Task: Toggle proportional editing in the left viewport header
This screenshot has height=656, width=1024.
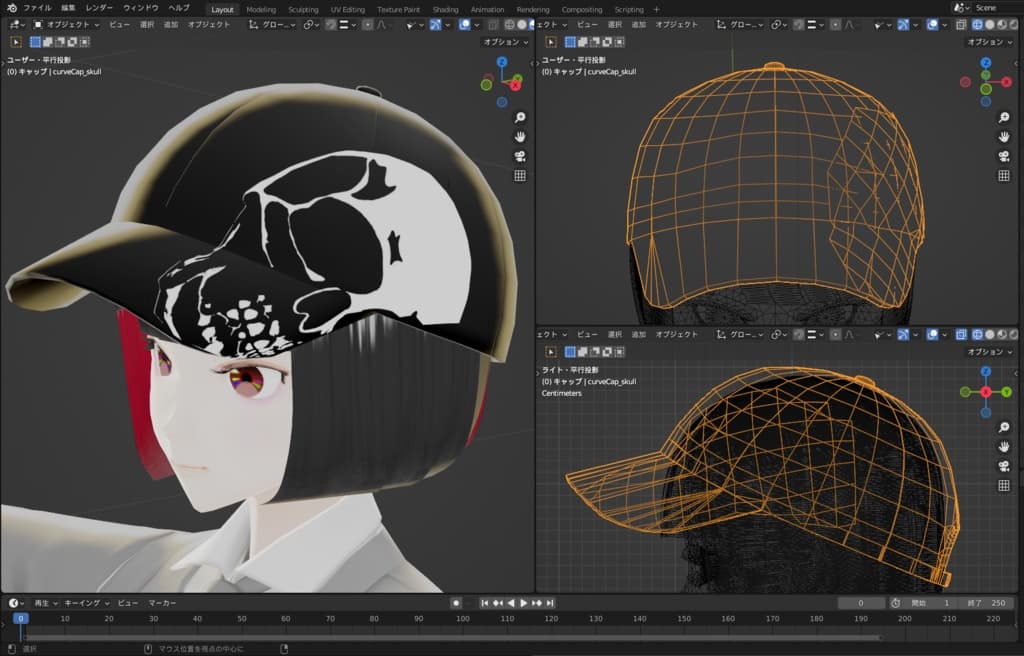Action: click(368, 24)
